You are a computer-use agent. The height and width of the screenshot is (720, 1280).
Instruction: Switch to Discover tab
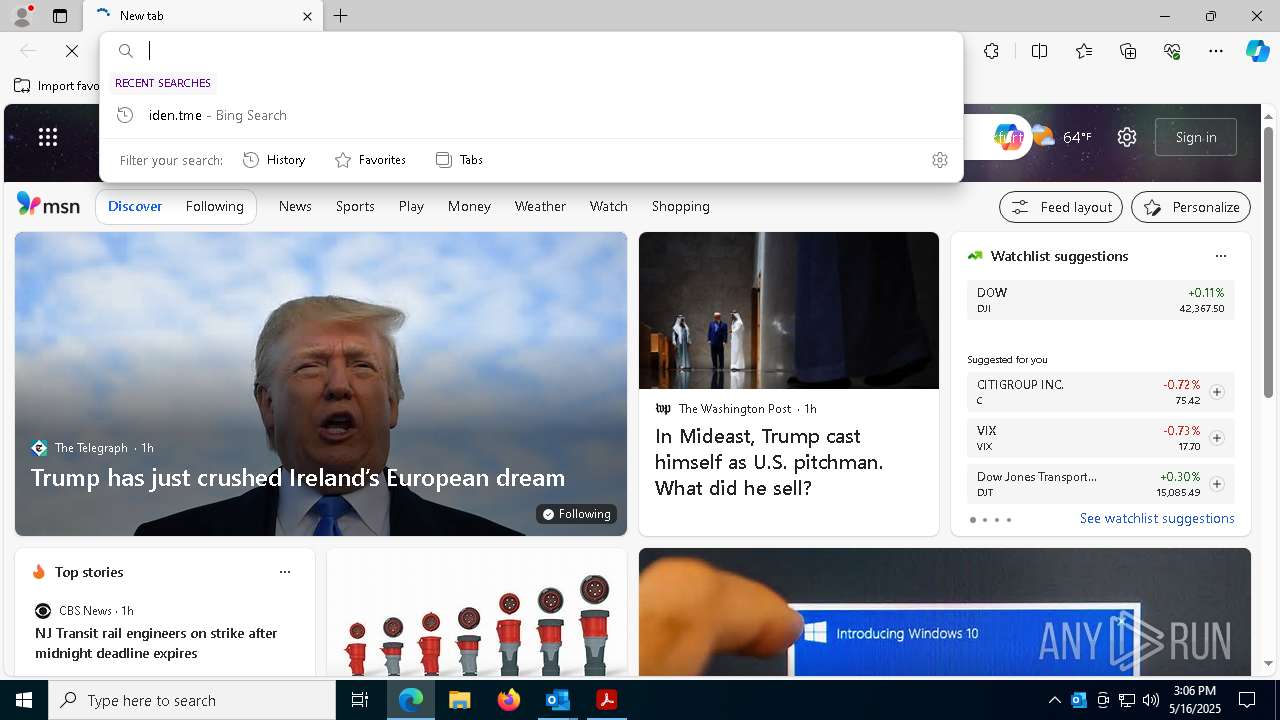[135, 206]
